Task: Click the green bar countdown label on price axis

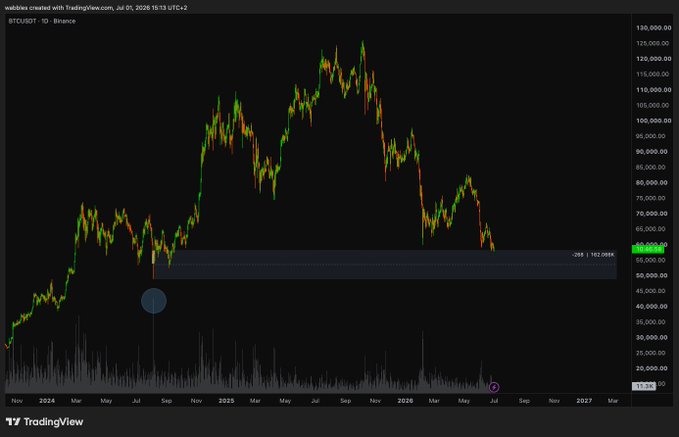Action: [x=648, y=249]
